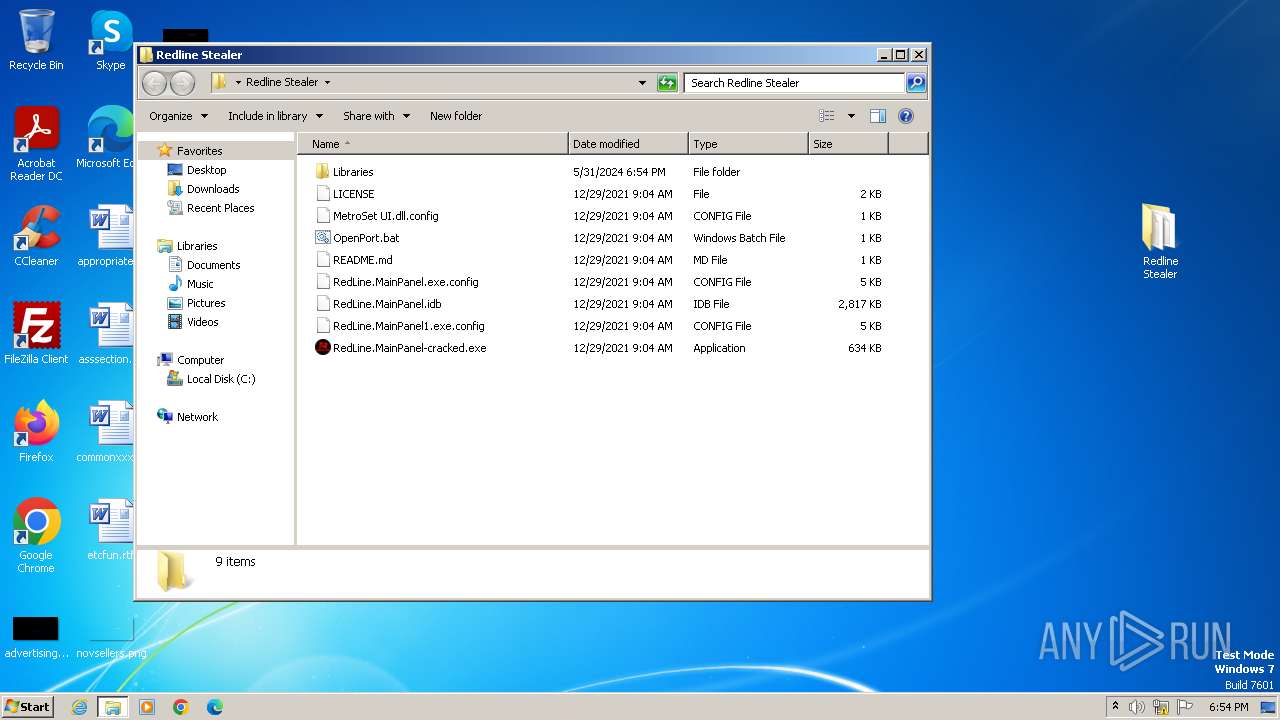Screen dimensions: 1280x720
Task: Select Network in navigation pane
Action: pos(197,417)
